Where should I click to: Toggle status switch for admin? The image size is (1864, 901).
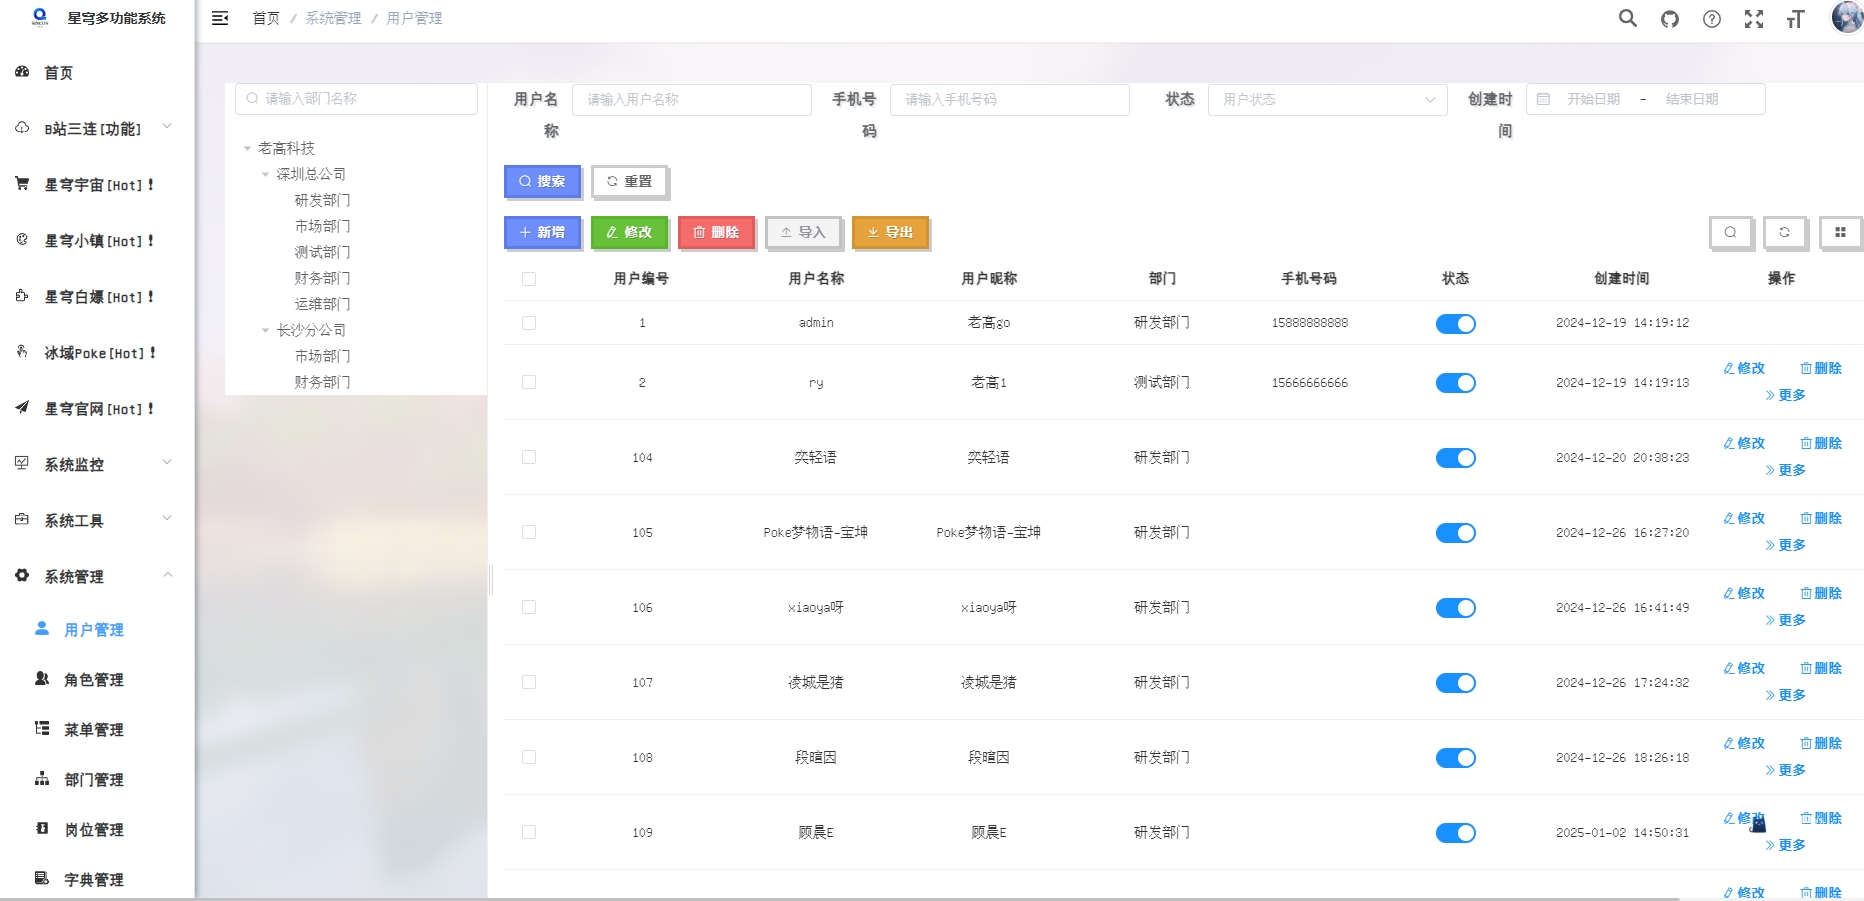click(x=1456, y=323)
